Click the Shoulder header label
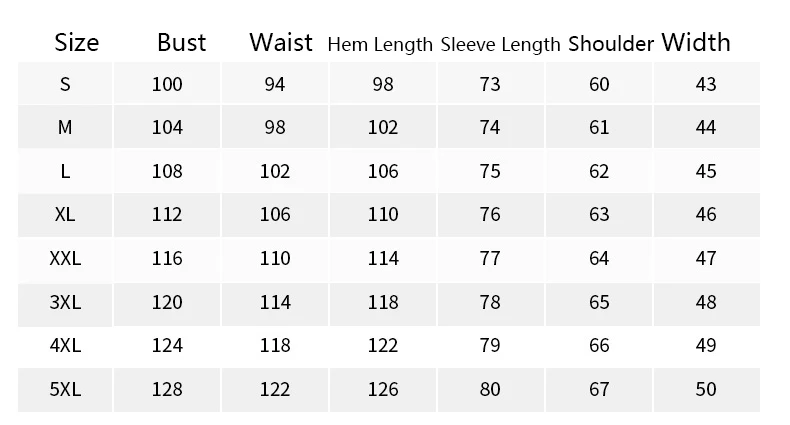Image resolution: width=790 pixels, height=425 pixels. point(611,43)
